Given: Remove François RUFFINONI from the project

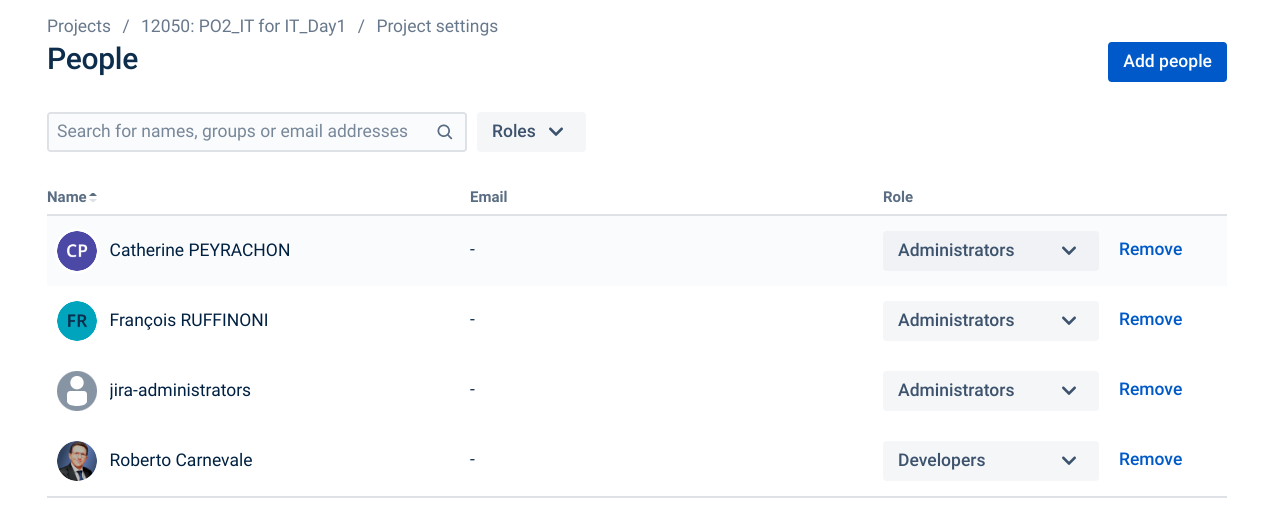Looking at the screenshot, I should [x=1150, y=320].
